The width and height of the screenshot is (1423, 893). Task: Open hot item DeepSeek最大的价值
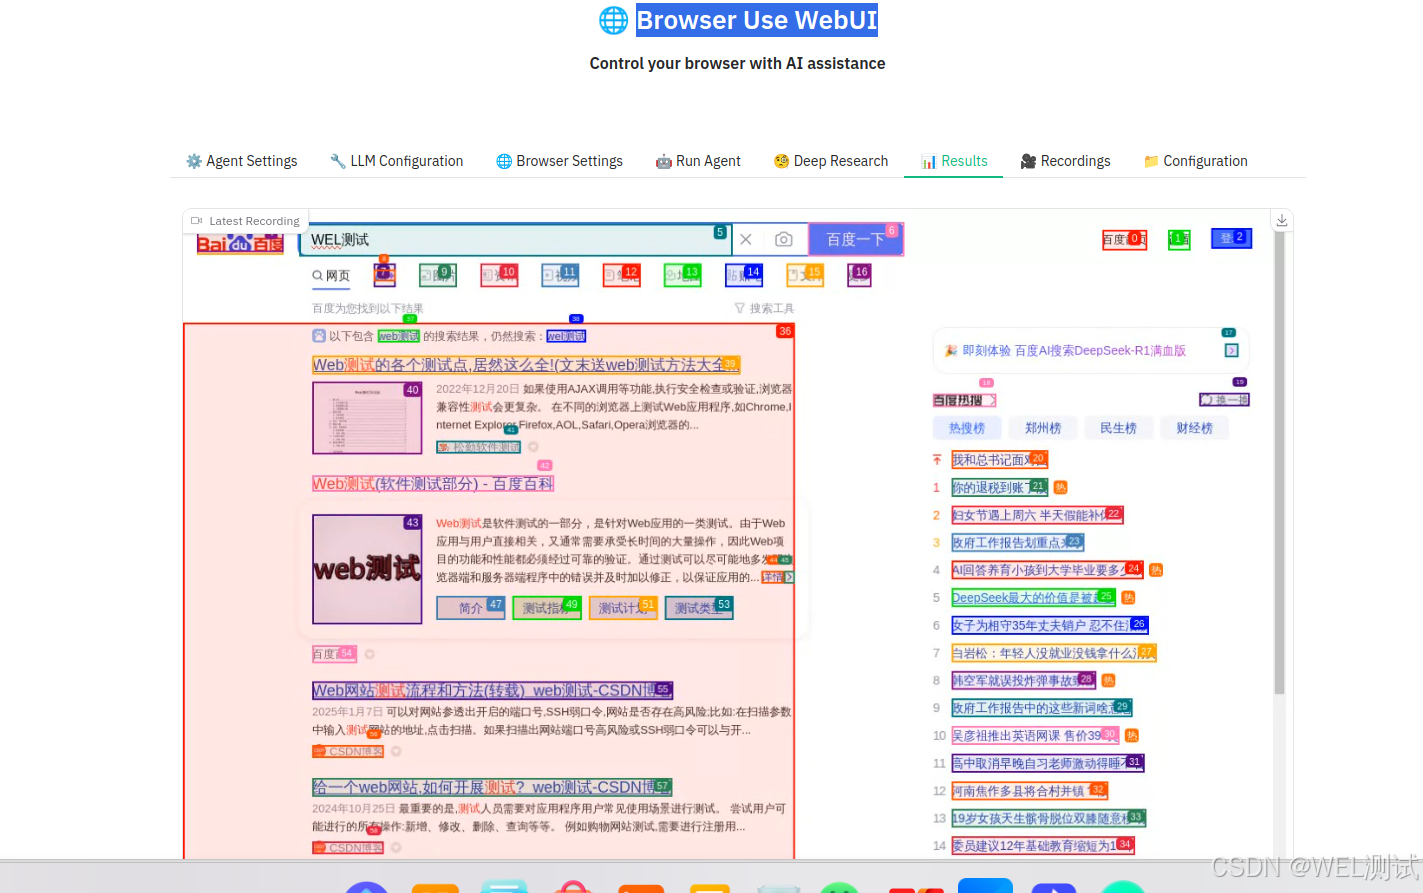[1033, 597]
